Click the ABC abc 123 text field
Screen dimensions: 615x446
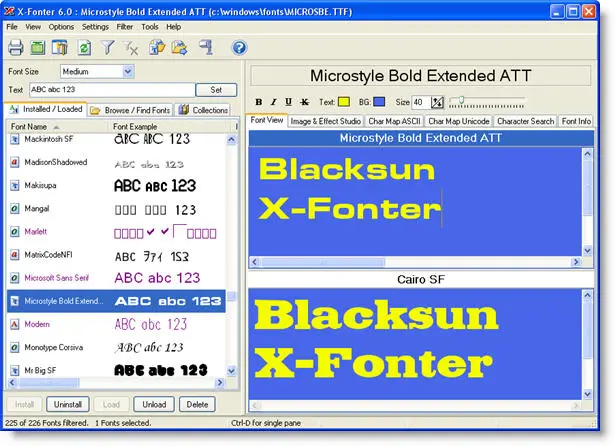tap(112, 90)
